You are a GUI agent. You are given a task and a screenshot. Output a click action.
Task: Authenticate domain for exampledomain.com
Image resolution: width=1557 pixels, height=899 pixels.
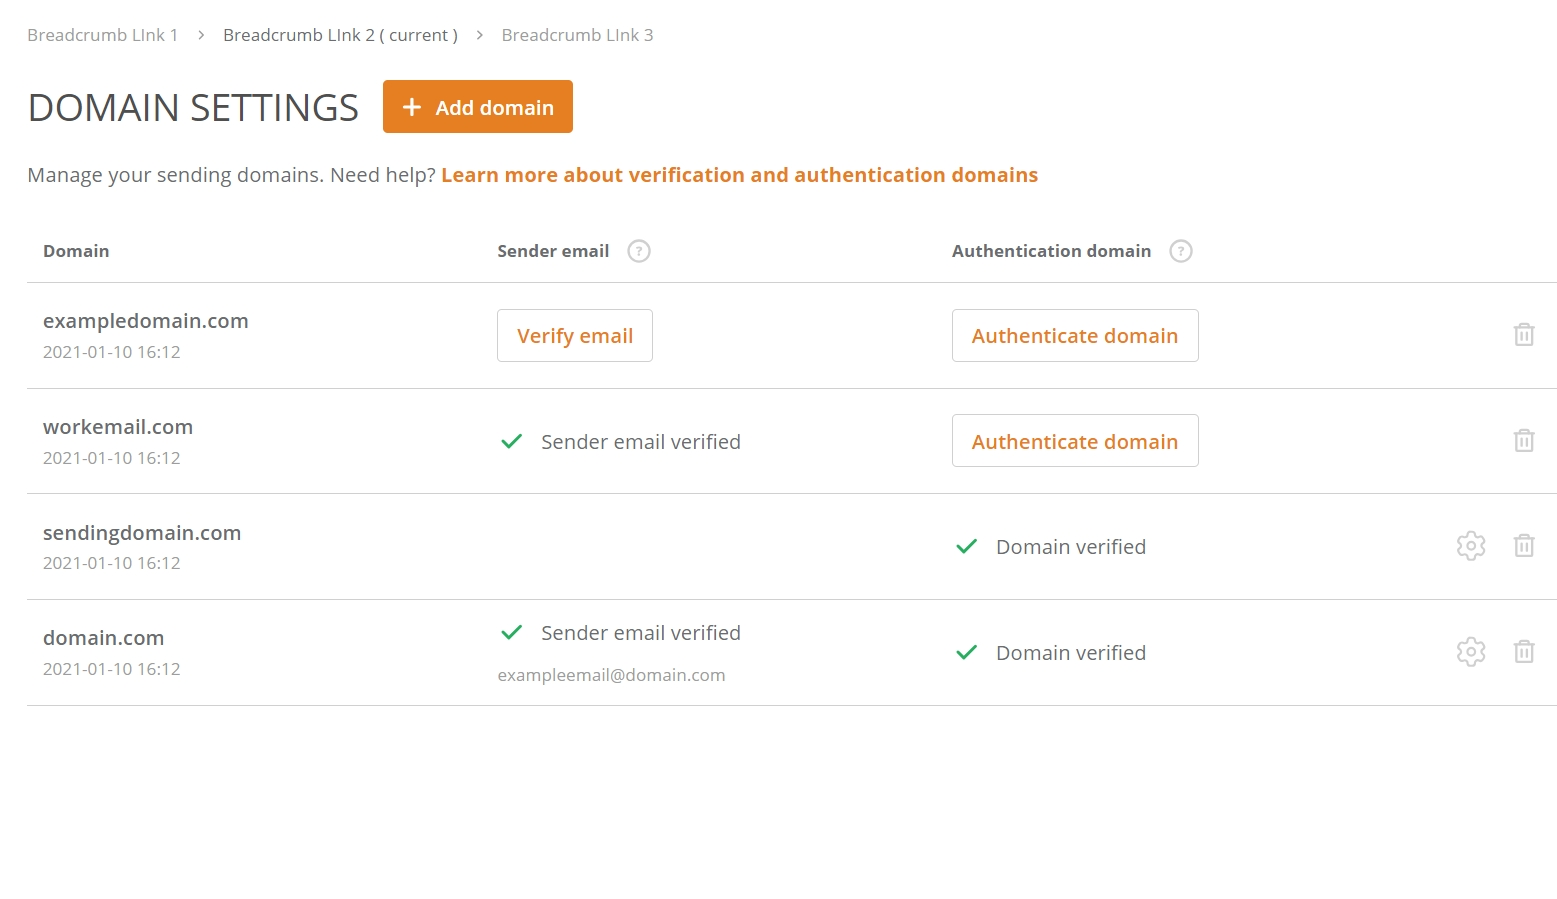pos(1074,336)
